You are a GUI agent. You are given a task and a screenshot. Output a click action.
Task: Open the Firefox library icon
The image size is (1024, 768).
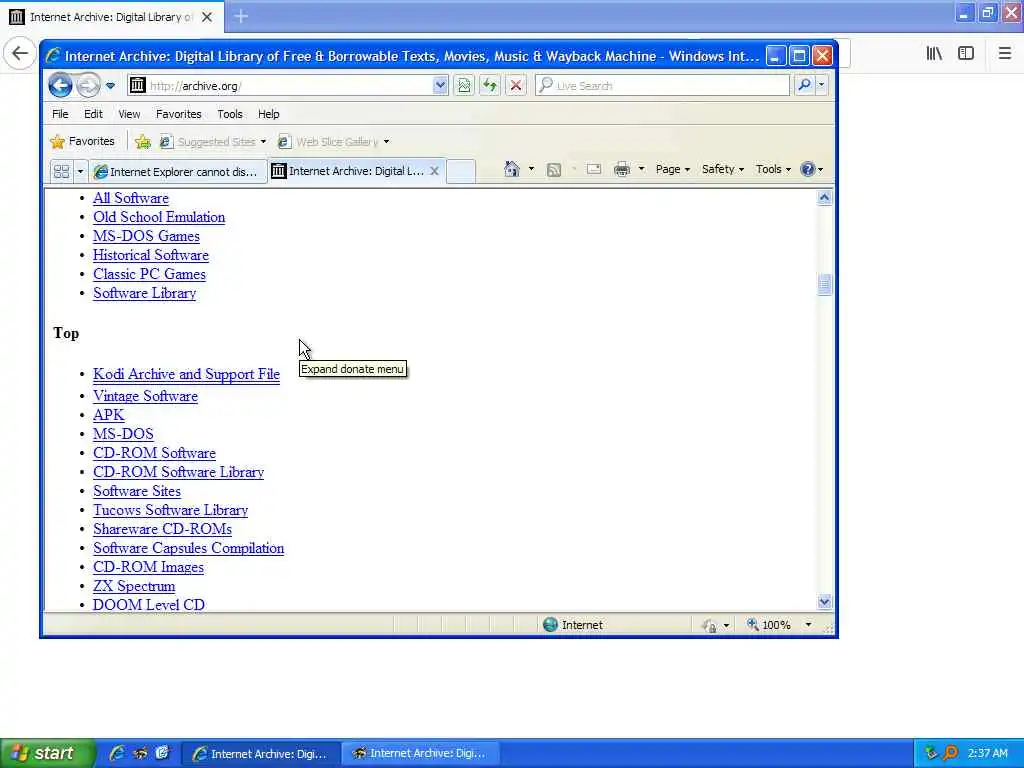[x=934, y=53]
